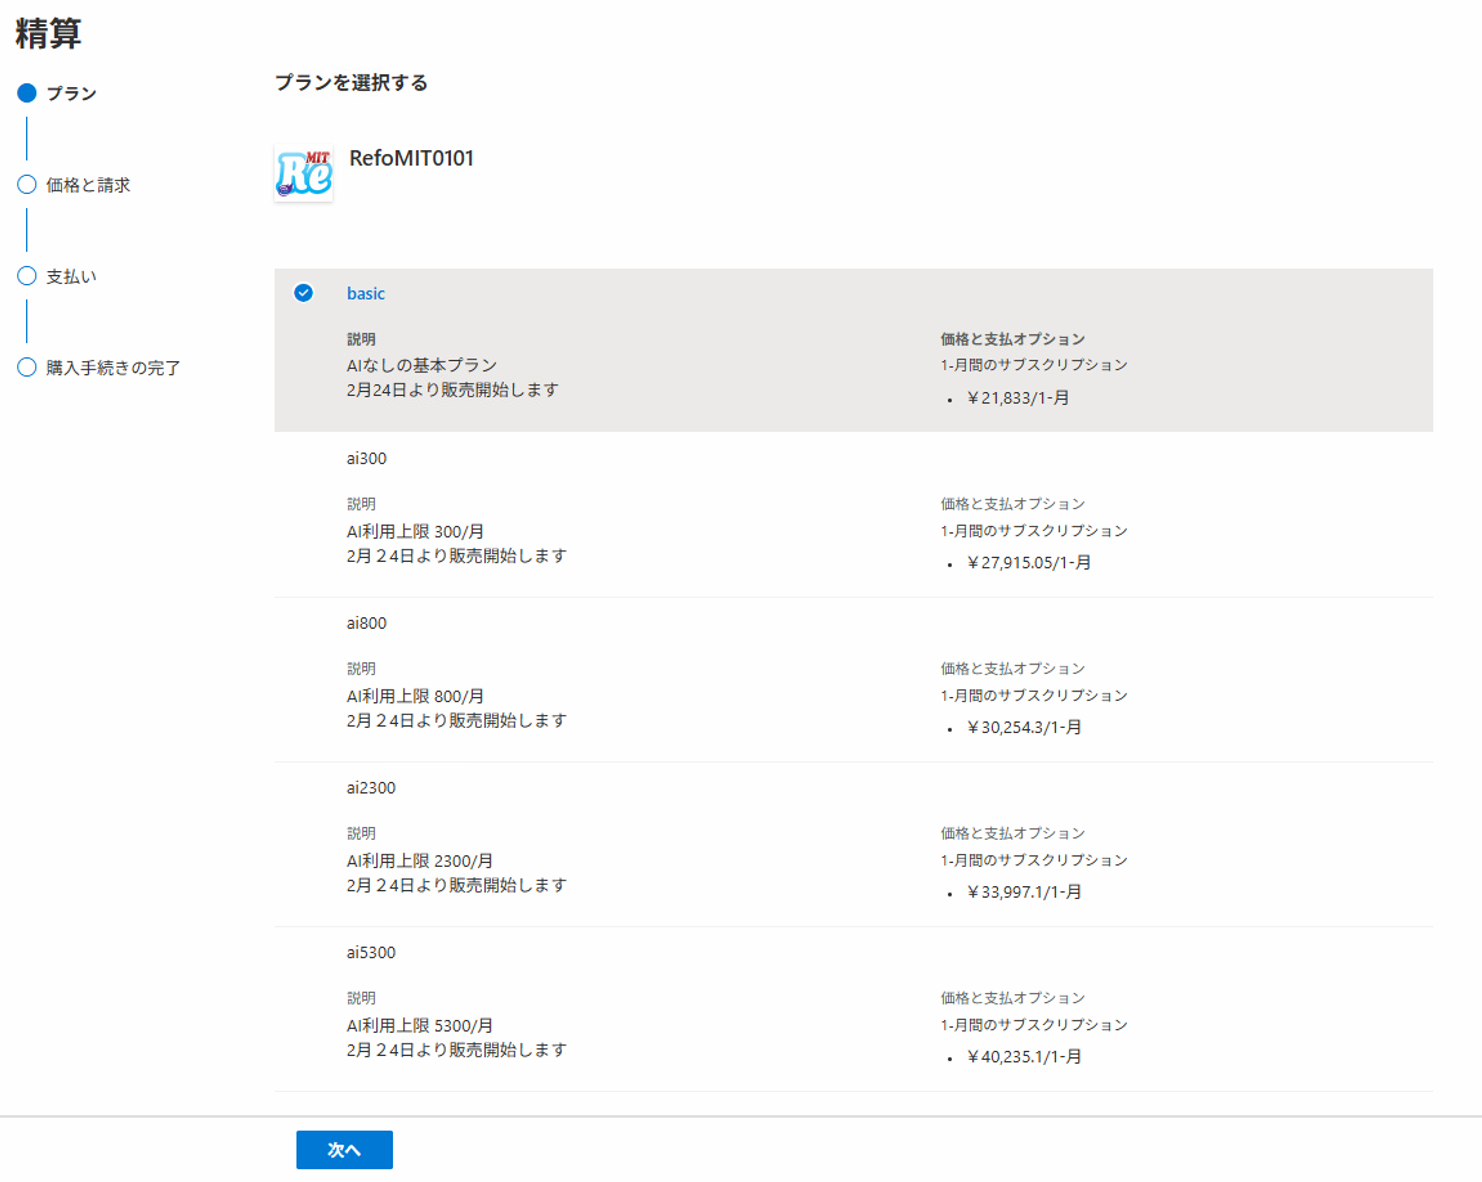Click the 支払い step circle

(x=25, y=275)
